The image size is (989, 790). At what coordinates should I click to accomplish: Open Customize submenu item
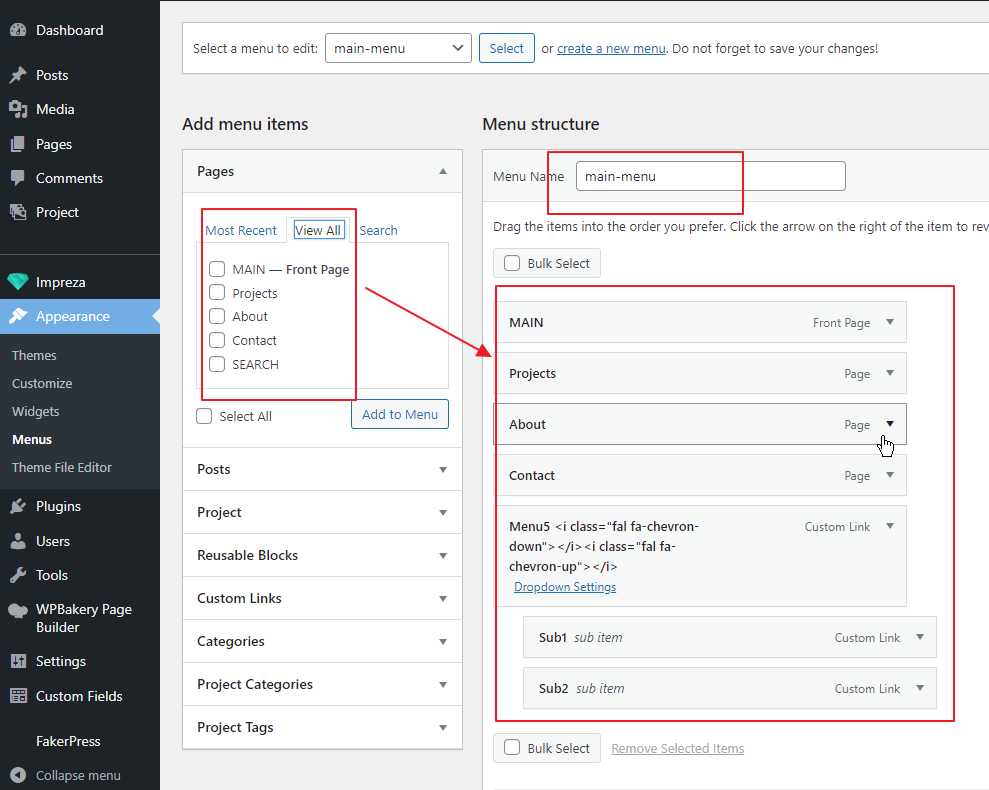[42, 384]
